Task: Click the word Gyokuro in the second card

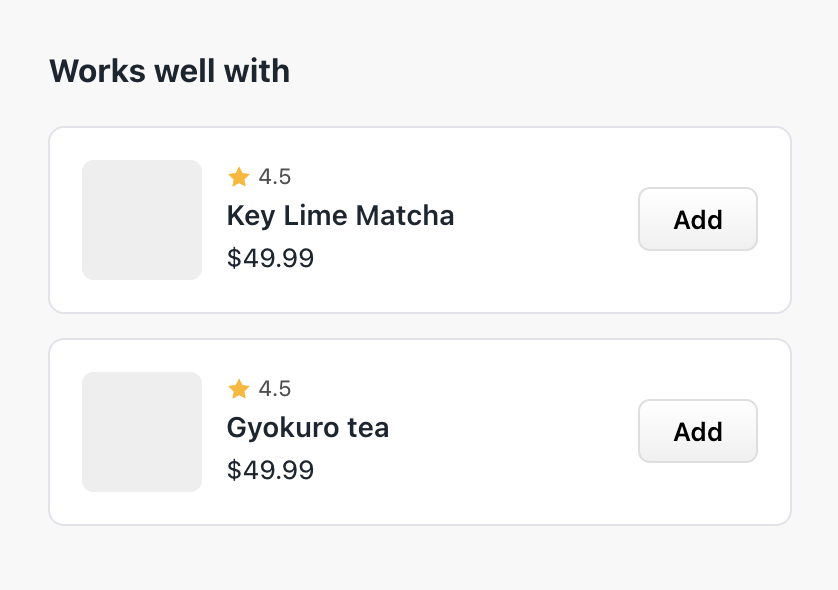Action: point(282,428)
